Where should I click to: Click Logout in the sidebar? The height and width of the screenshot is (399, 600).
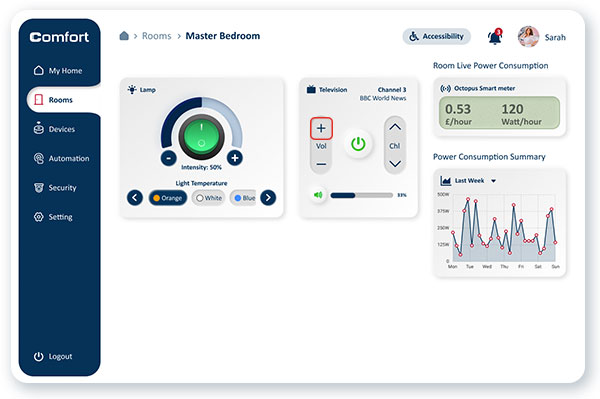coord(53,356)
